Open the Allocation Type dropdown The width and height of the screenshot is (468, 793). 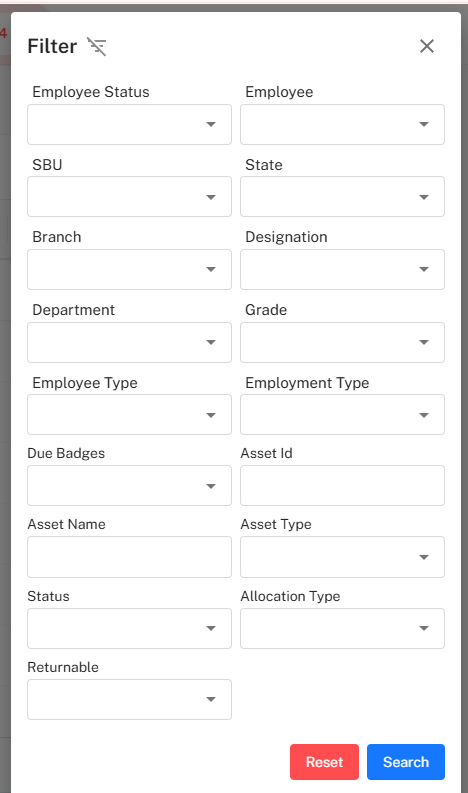(343, 629)
